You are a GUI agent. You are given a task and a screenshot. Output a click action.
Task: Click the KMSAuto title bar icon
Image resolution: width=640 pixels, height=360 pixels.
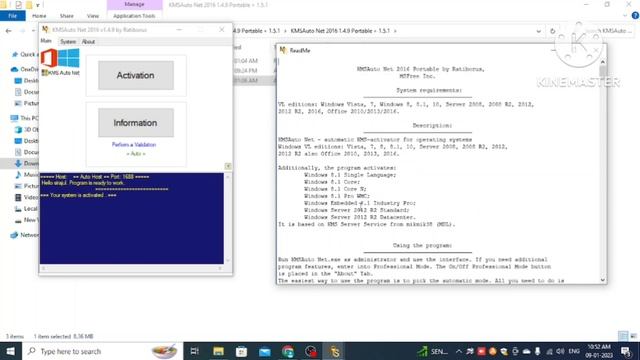click(45, 29)
